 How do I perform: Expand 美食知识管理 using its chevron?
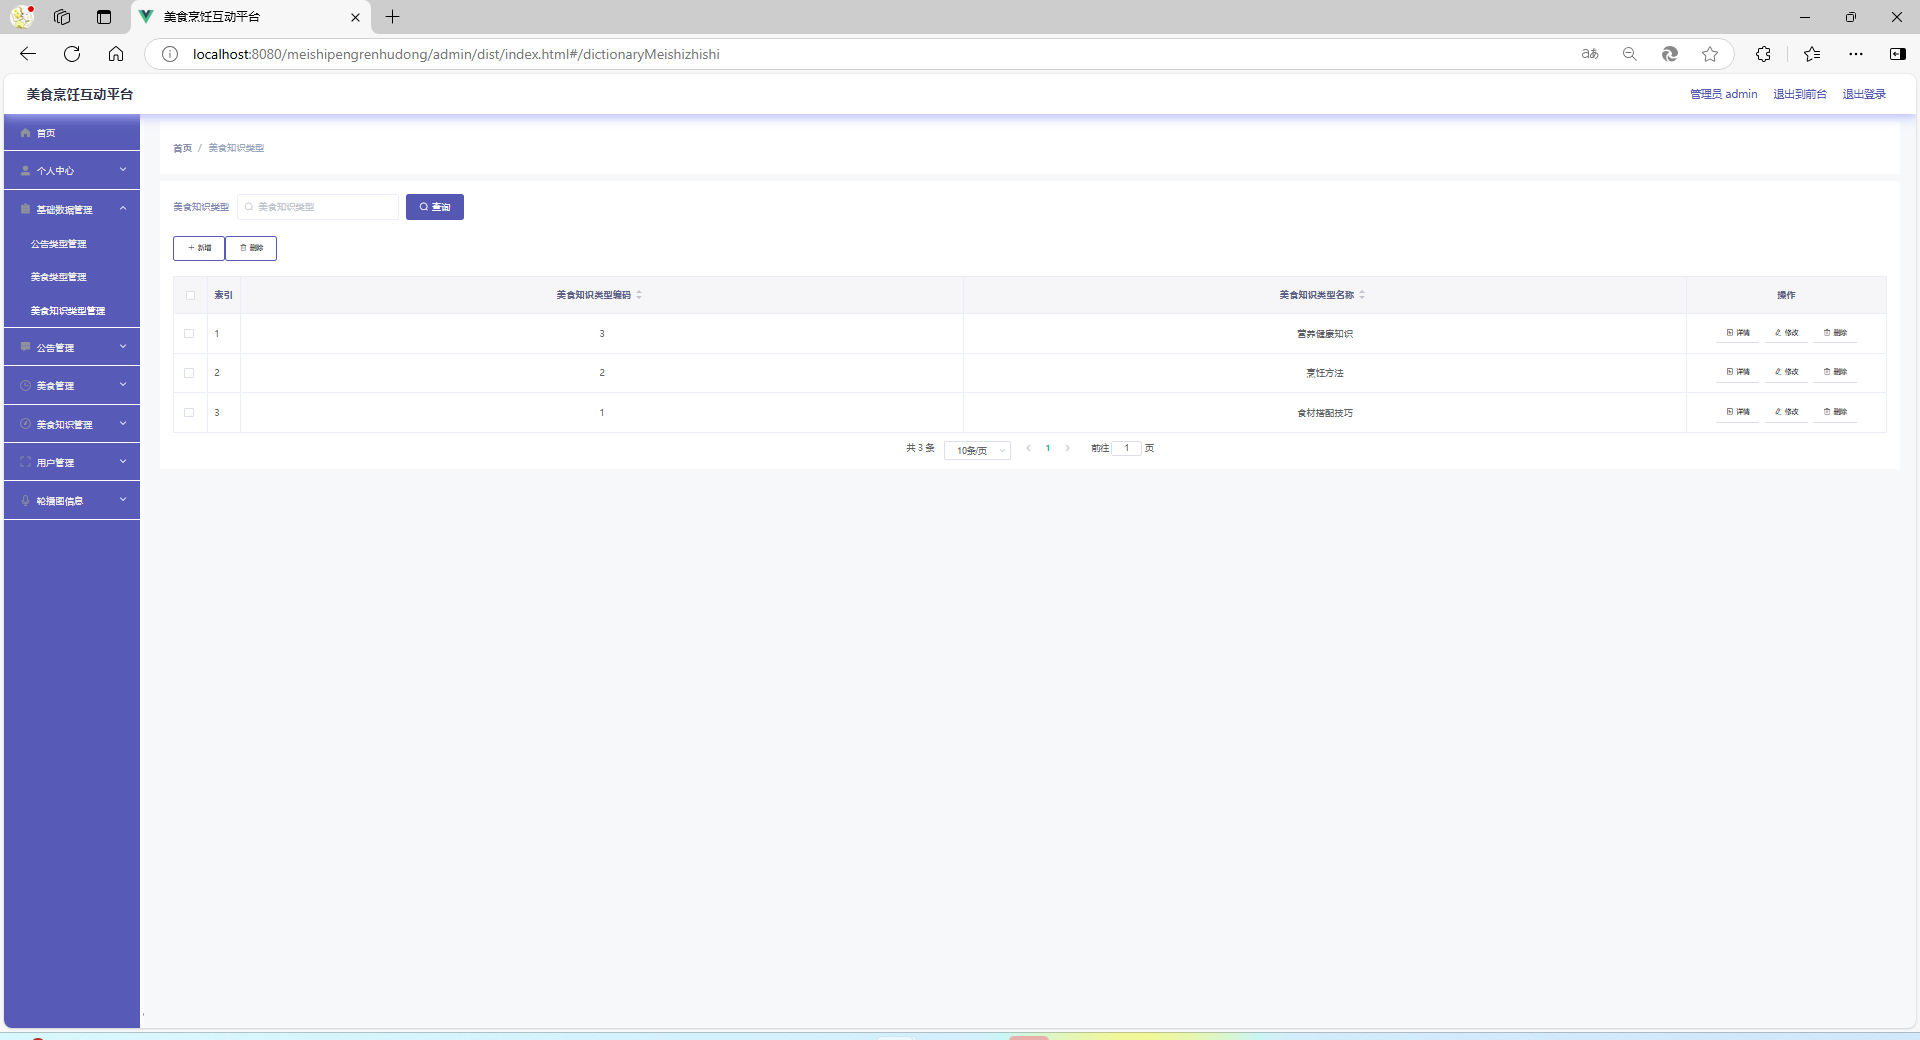123,424
